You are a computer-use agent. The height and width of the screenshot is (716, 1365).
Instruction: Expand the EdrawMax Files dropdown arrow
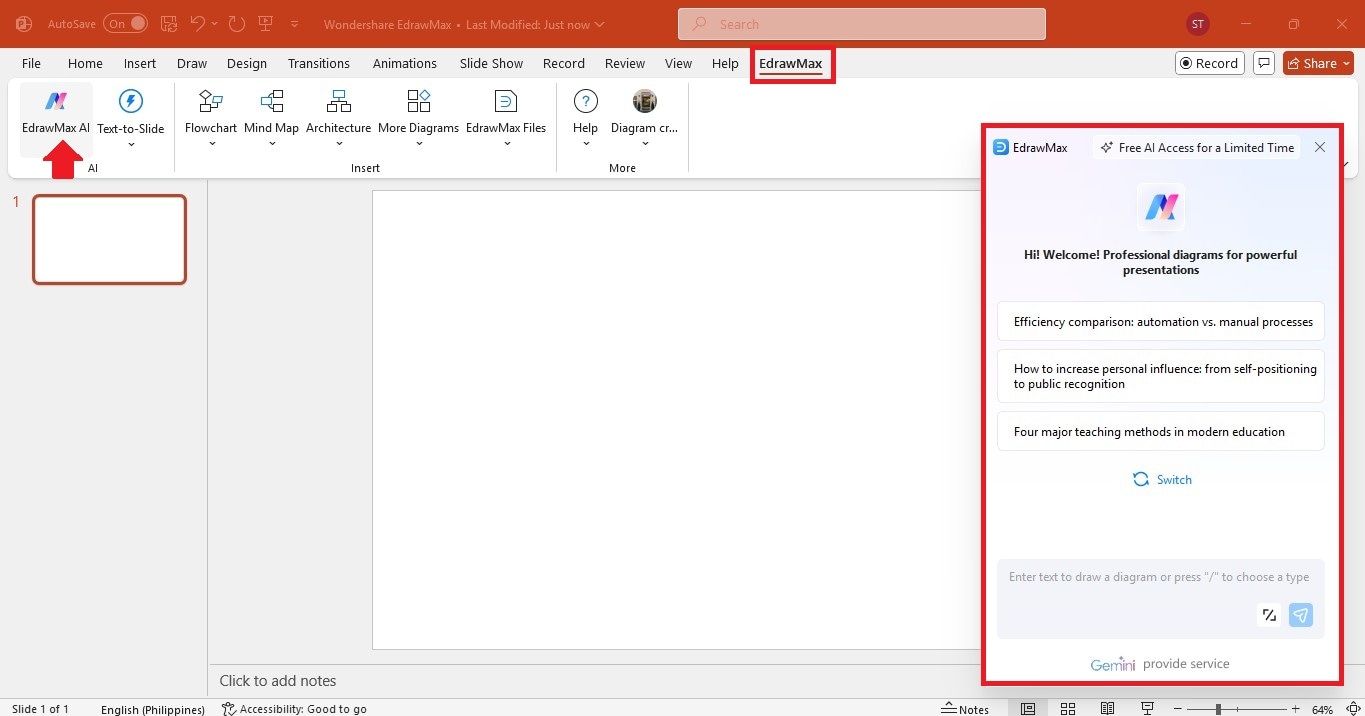(506, 144)
